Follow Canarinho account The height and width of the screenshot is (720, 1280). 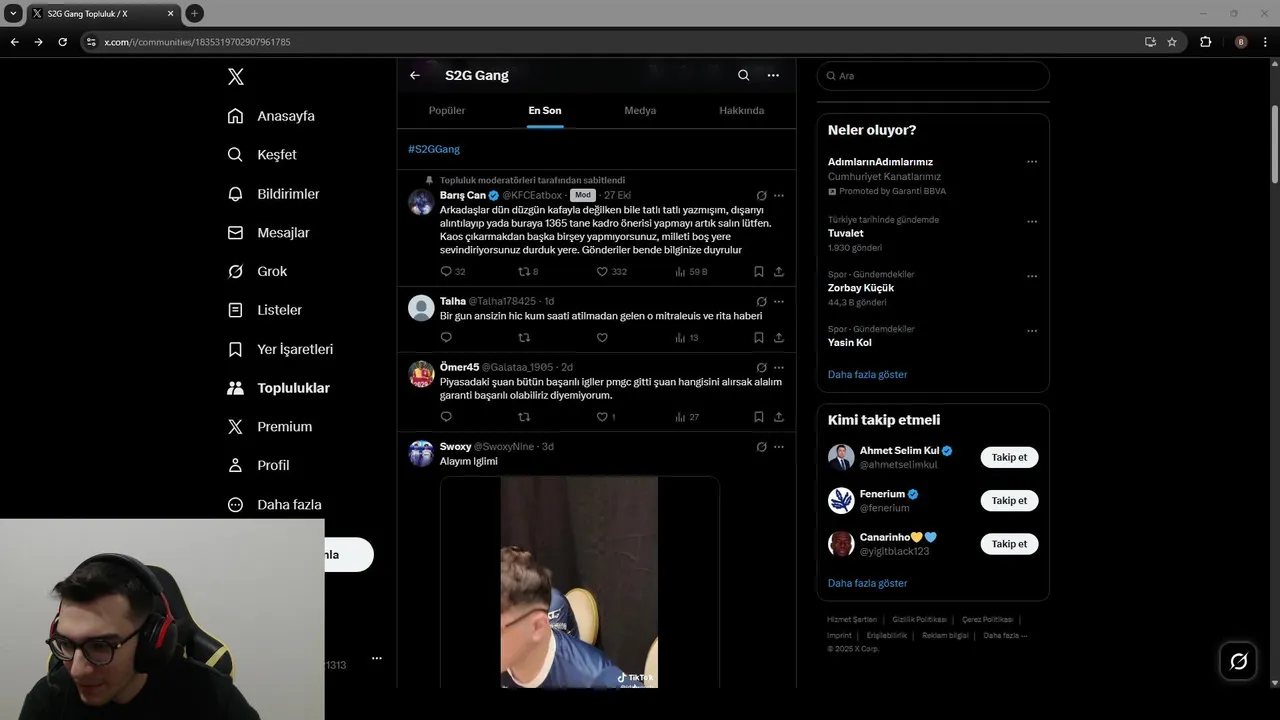tap(1009, 544)
